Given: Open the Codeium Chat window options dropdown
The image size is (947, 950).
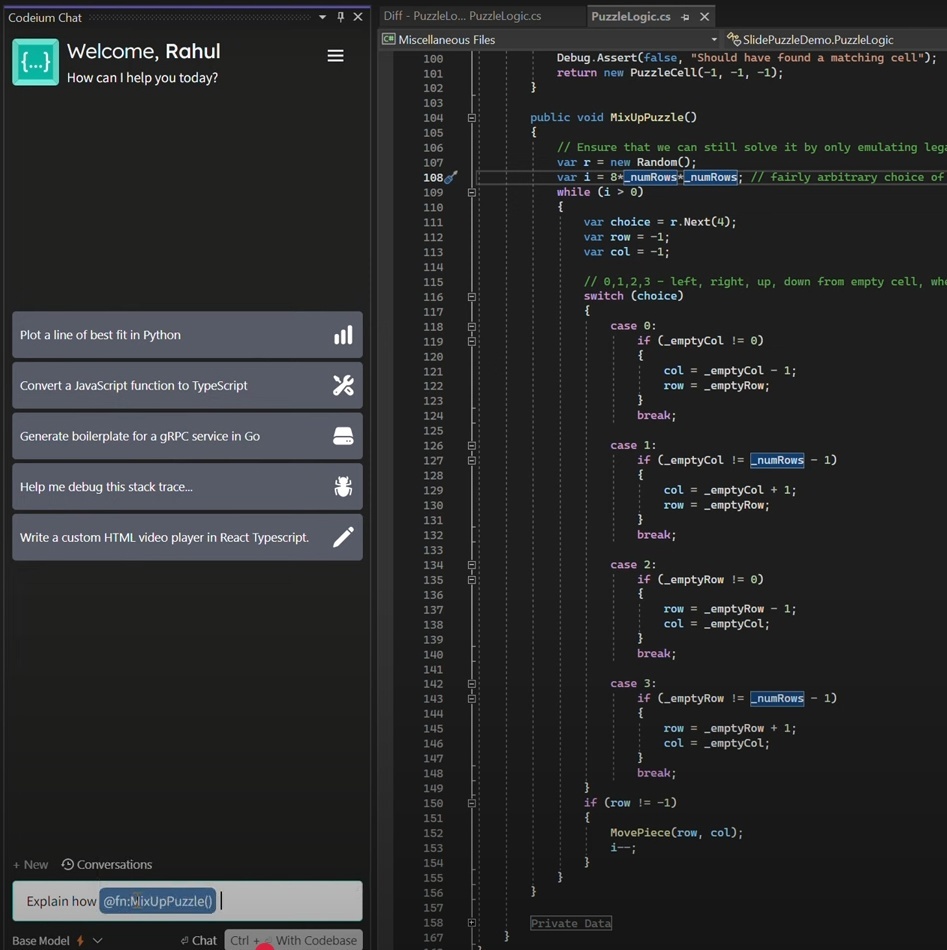Looking at the screenshot, I should 322,17.
